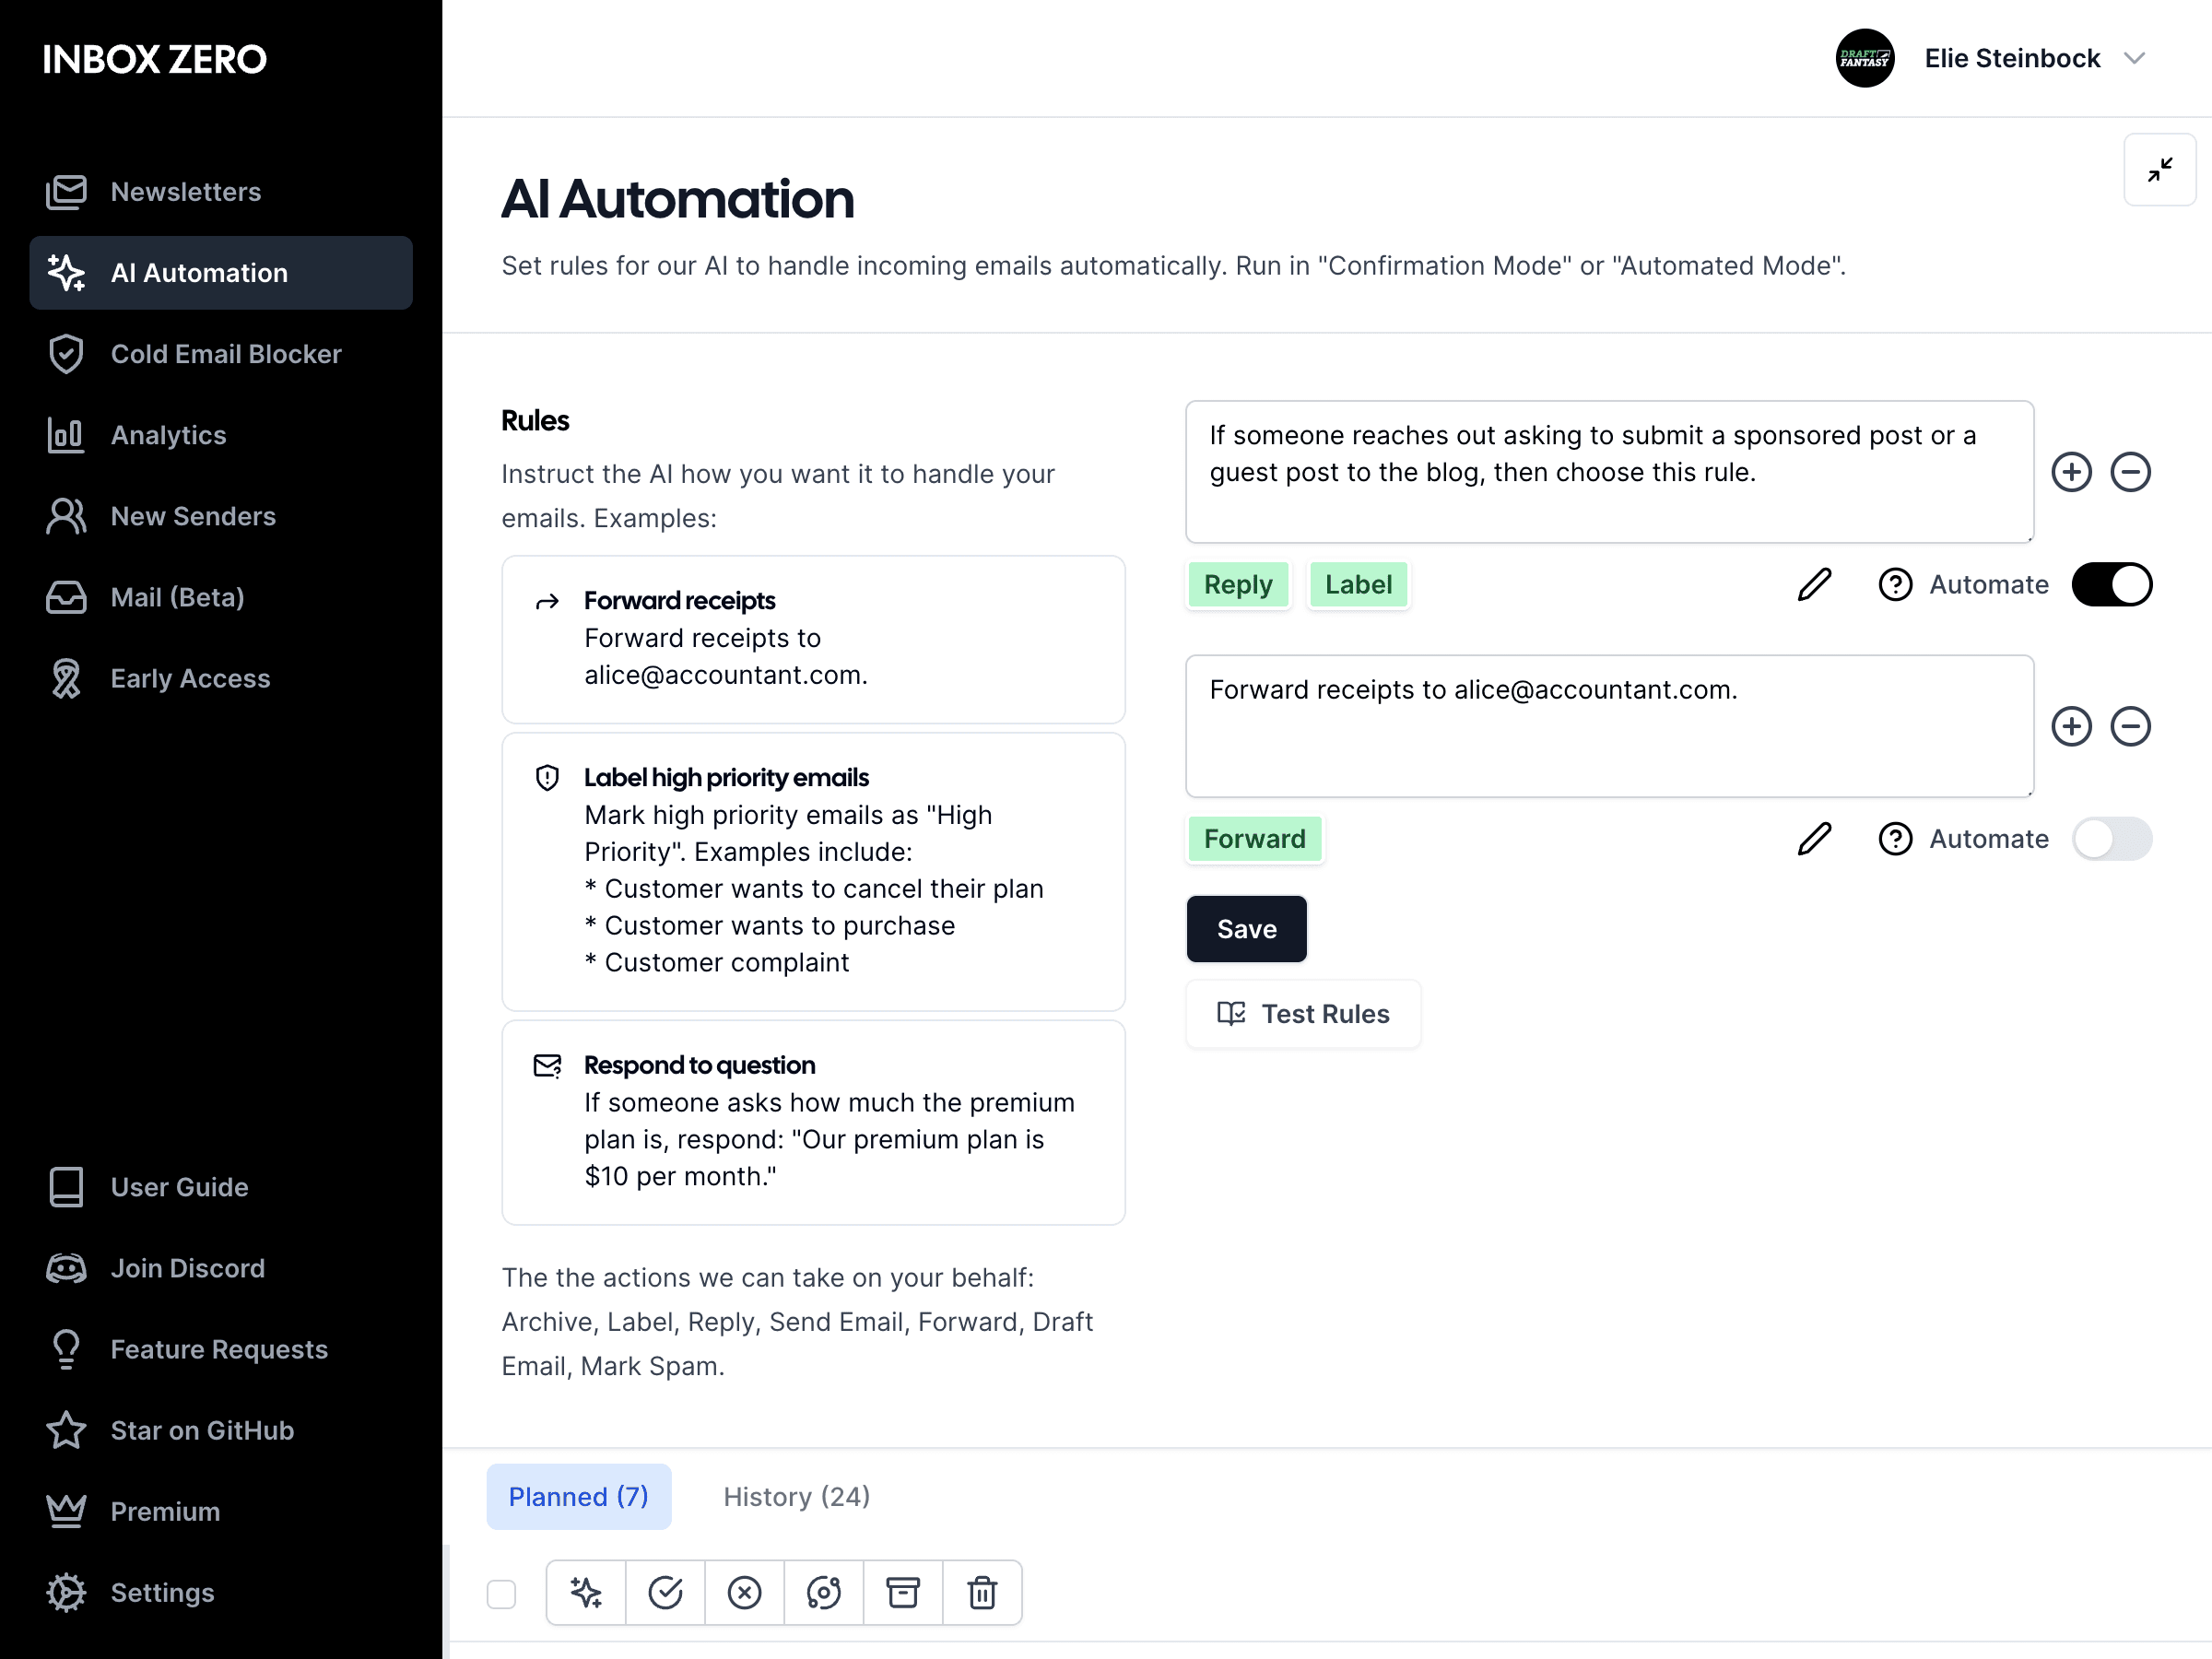The width and height of the screenshot is (2212, 1659).
Task: Click the plus icon beside the first rule
Action: (x=2071, y=471)
